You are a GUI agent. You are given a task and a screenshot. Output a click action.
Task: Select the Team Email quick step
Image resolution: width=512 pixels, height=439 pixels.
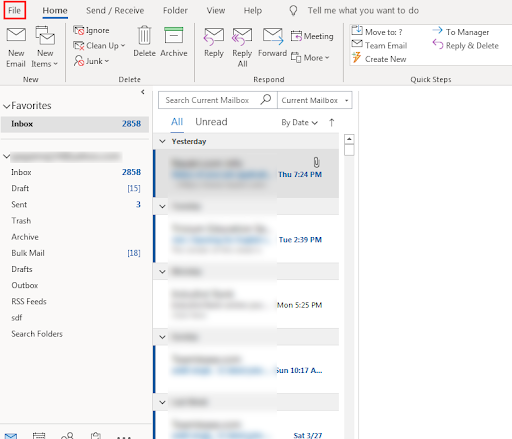pos(379,45)
